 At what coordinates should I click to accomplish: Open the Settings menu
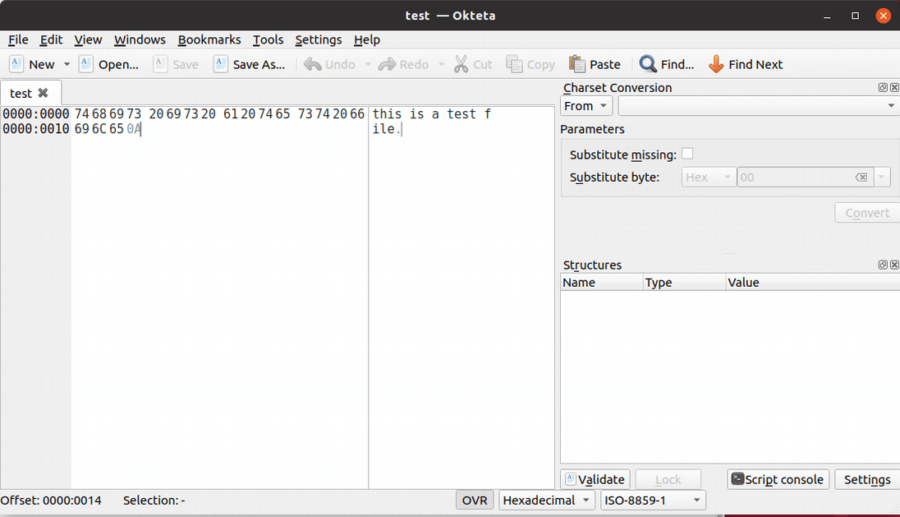[x=318, y=40]
